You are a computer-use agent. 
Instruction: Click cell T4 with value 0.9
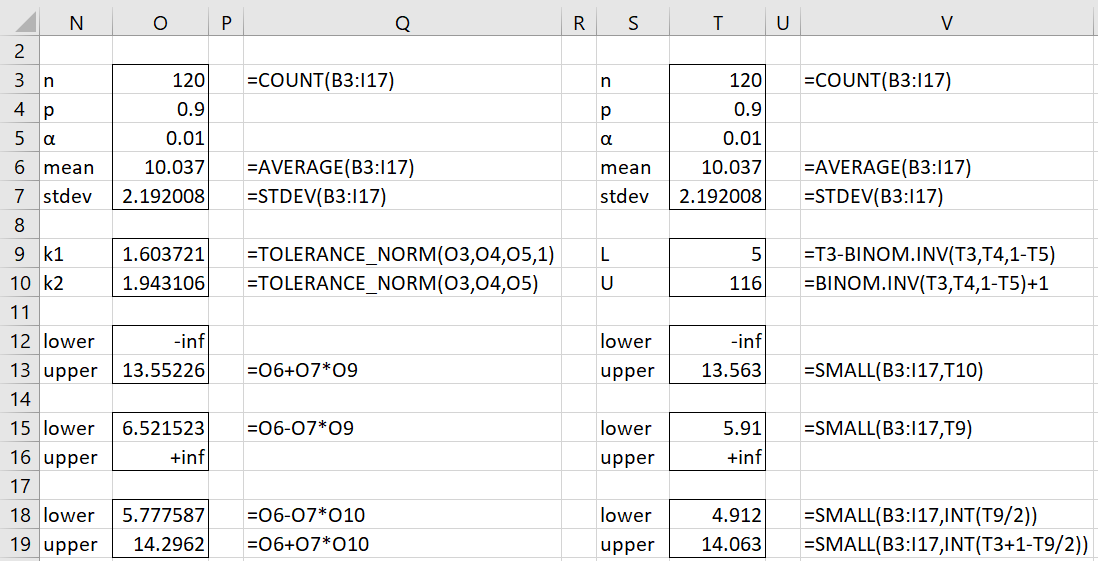coord(718,109)
